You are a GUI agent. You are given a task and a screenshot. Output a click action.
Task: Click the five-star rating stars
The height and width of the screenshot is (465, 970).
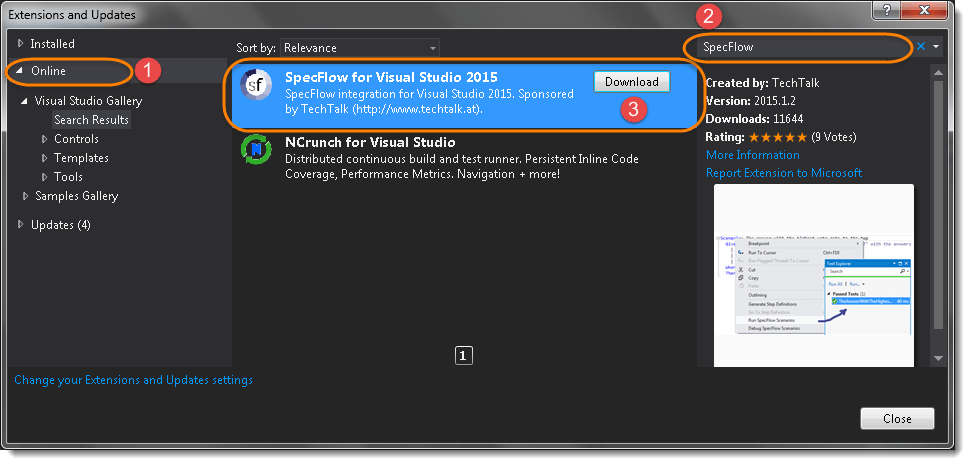(x=778, y=137)
